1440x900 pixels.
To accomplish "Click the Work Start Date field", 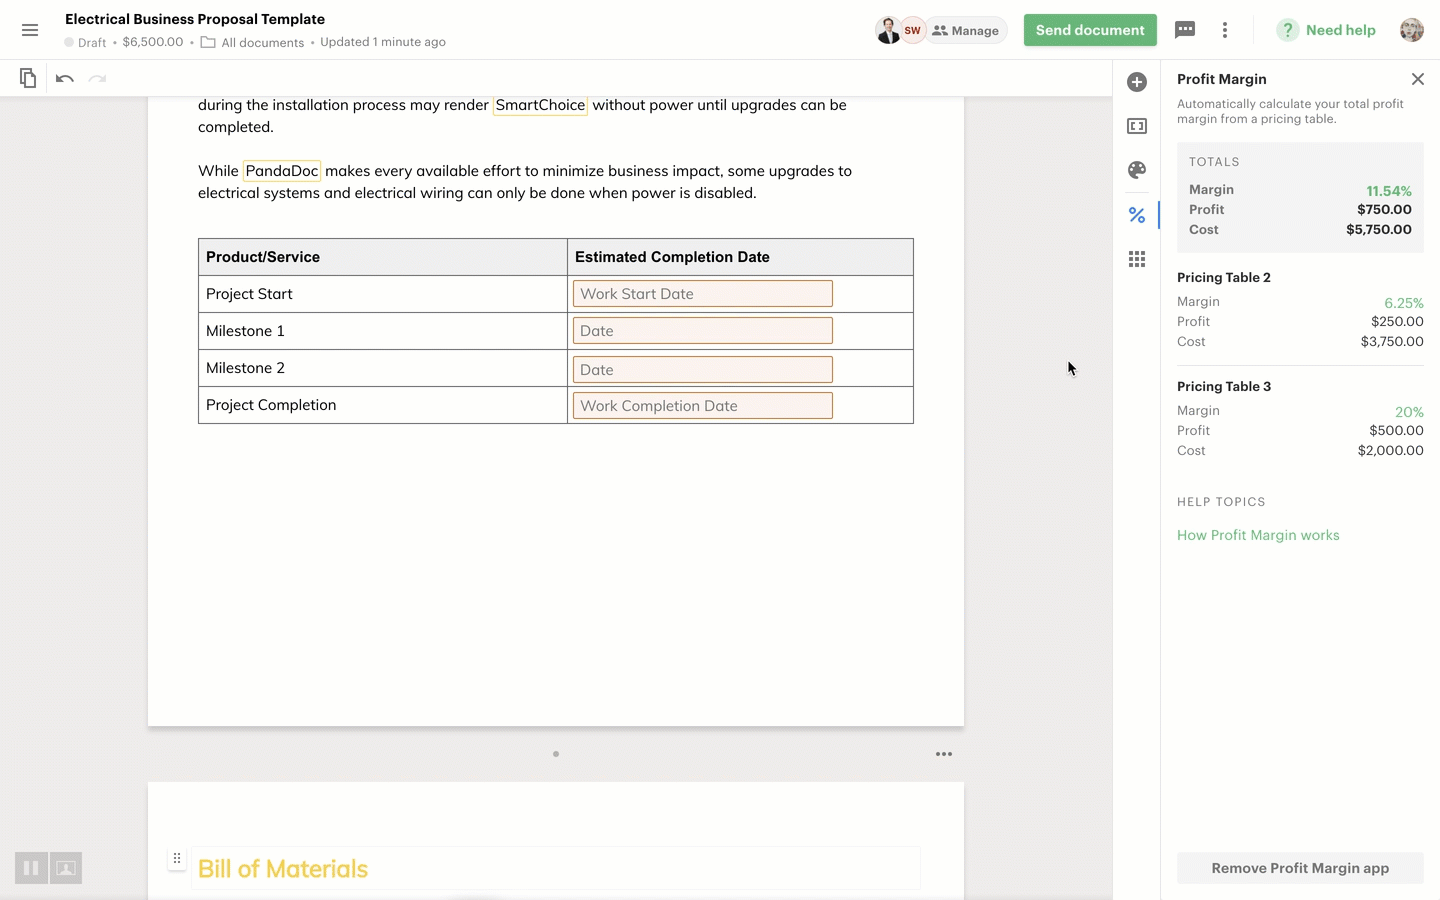I will pos(702,294).
